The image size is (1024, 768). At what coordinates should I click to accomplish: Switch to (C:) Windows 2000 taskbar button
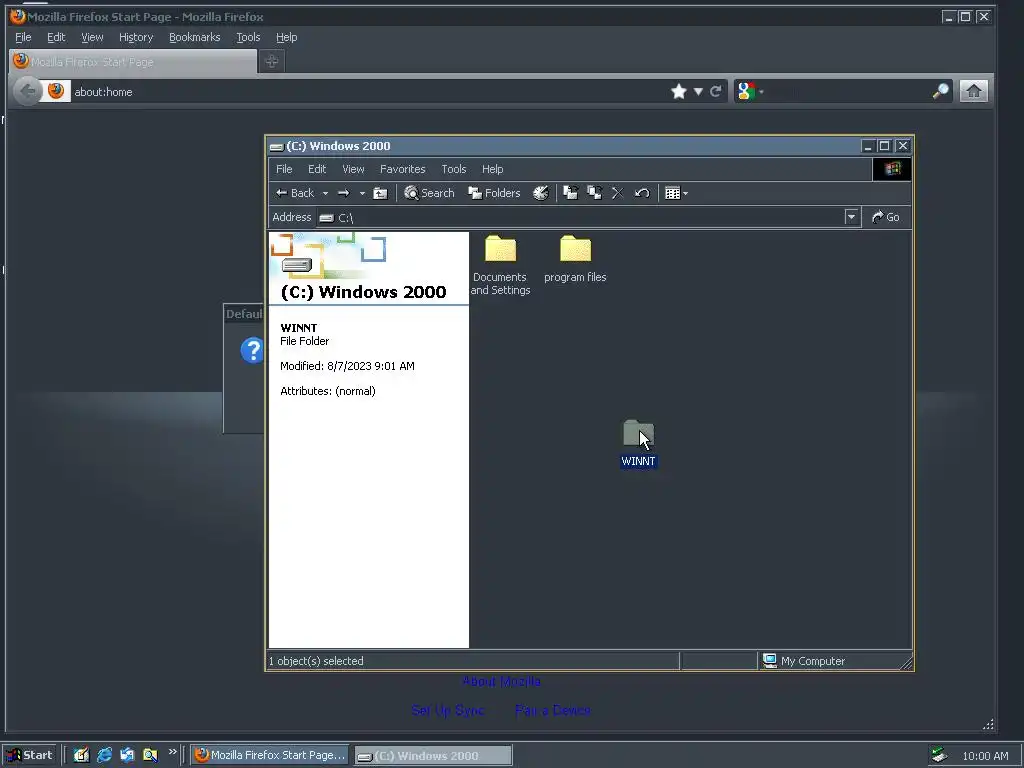[x=434, y=756]
